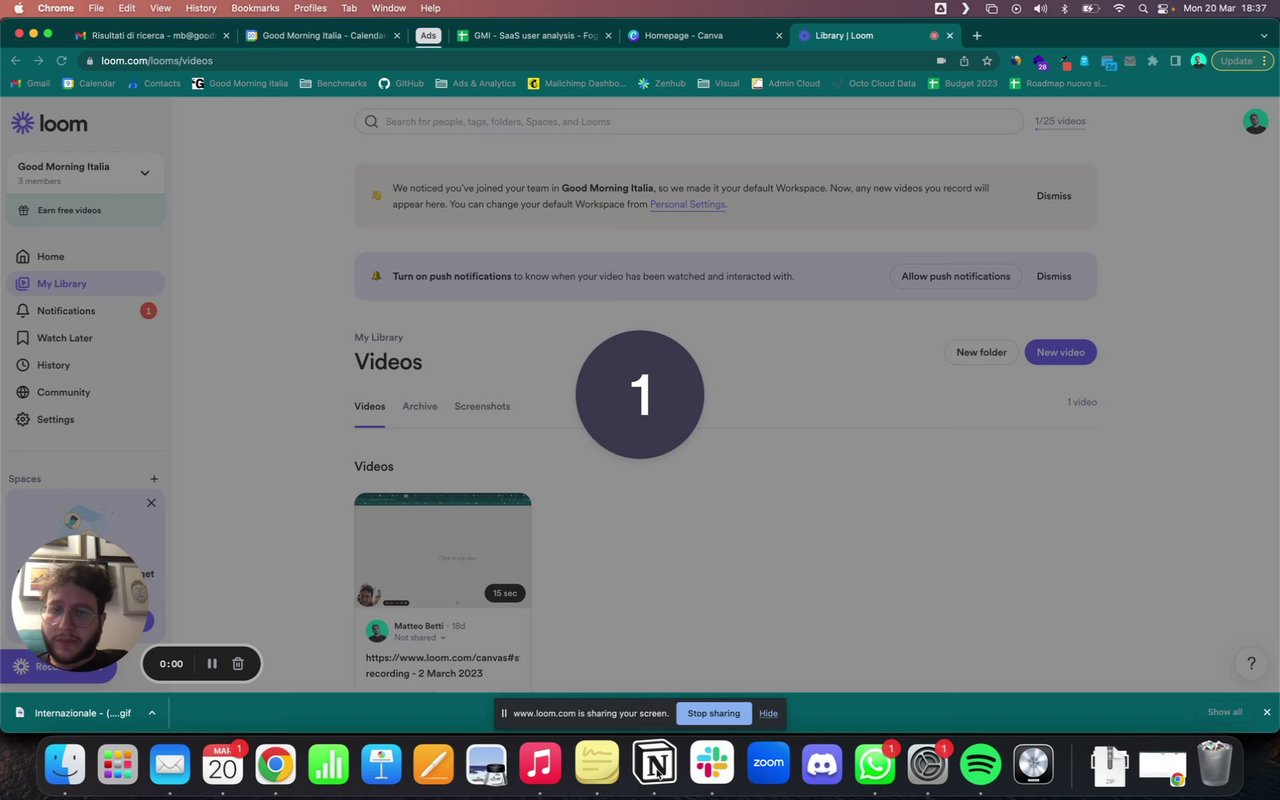The width and height of the screenshot is (1280, 800).
Task: Open the Zenhub bookmark
Action: [661, 84]
